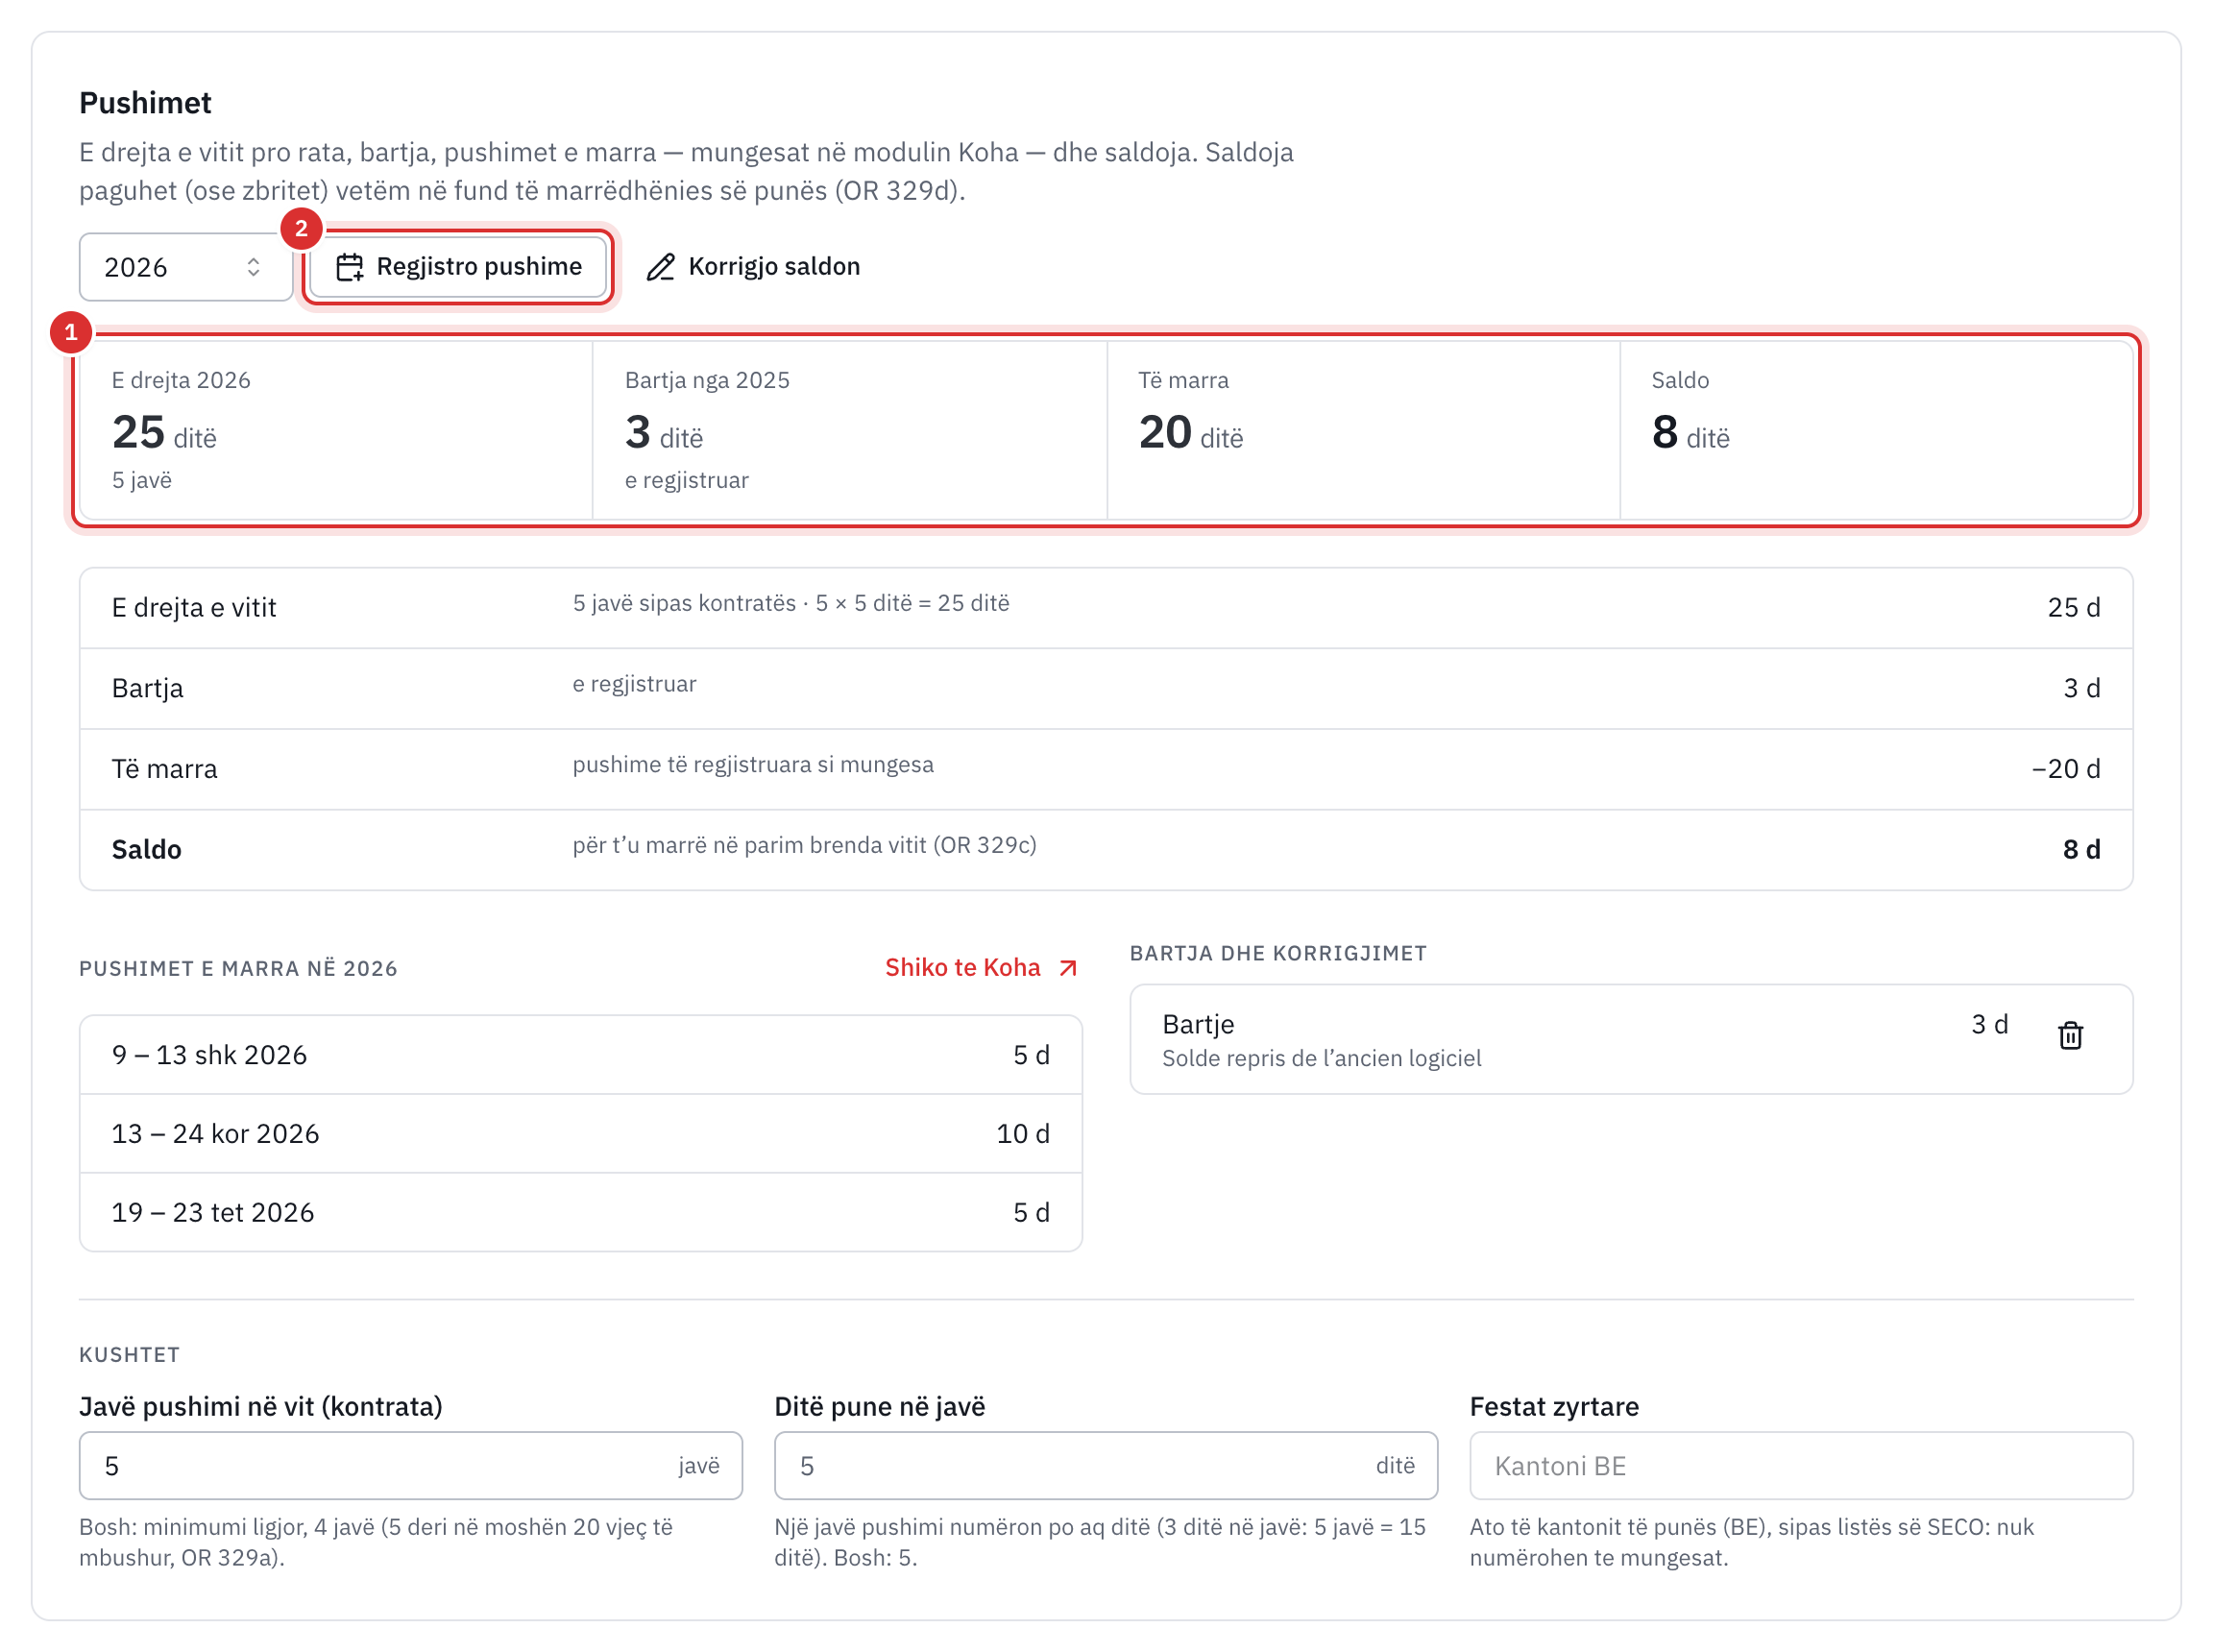This screenshot has height=1652, width=2213.
Task: Click Korrigjo saldon button
Action: (753, 267)
